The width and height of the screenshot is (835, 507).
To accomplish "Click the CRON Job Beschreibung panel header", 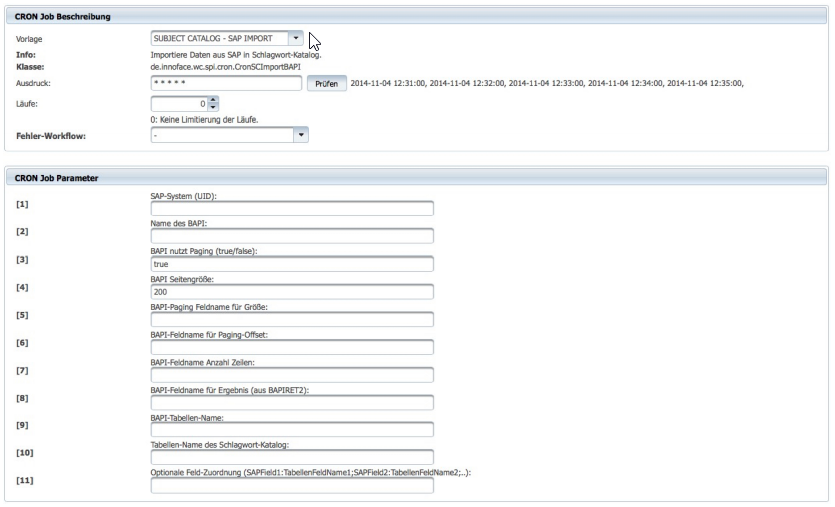I will pyautogui.click(x=416, y=17).
